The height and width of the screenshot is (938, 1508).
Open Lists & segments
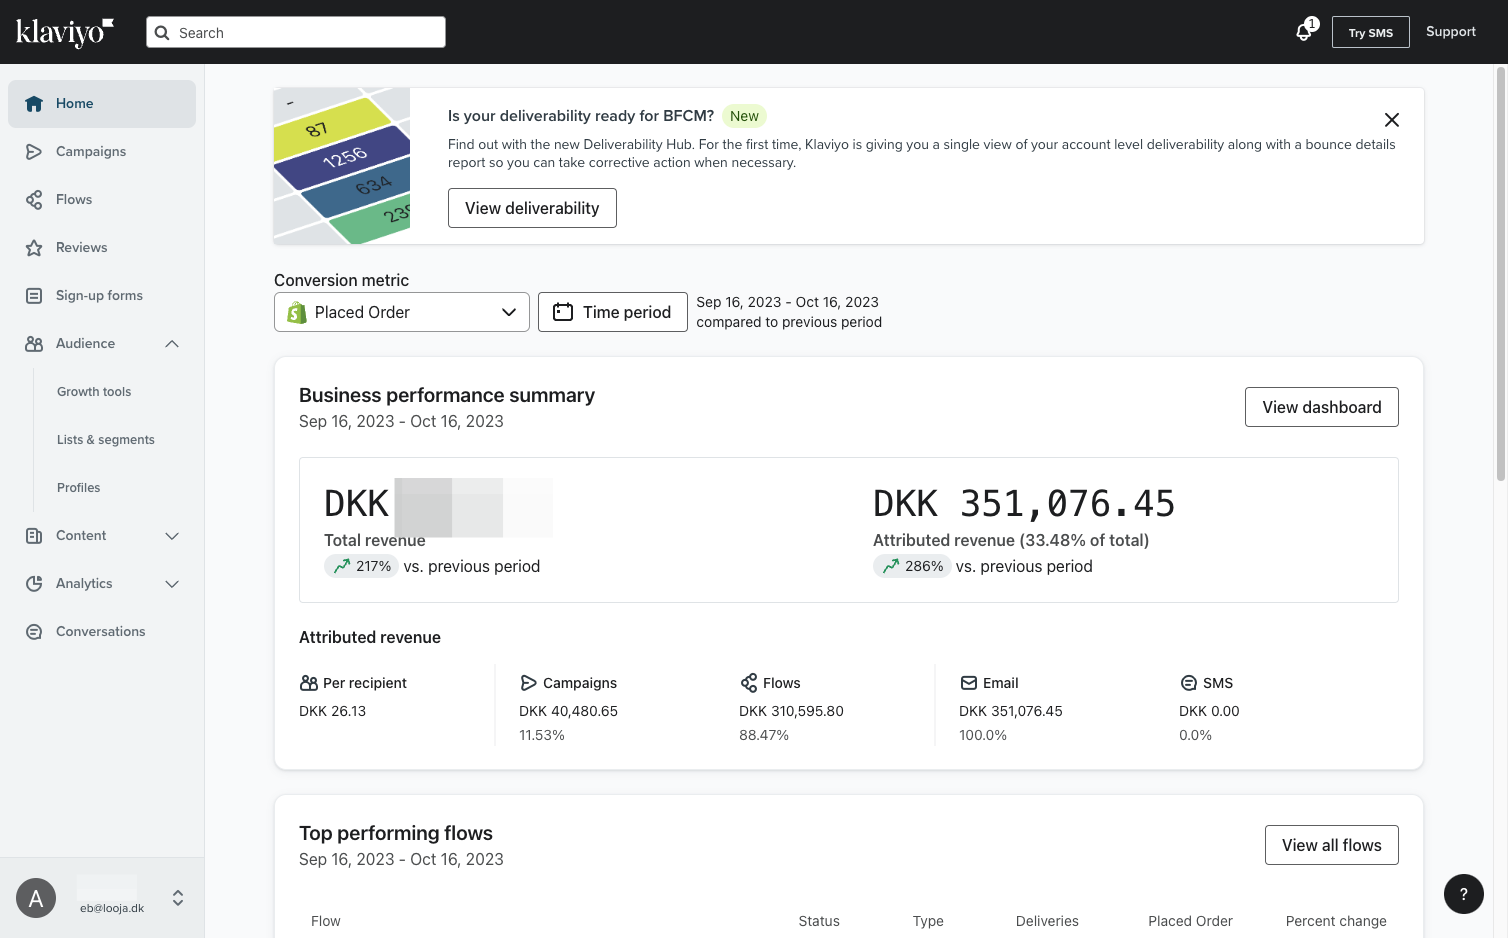tap(106, 440)
